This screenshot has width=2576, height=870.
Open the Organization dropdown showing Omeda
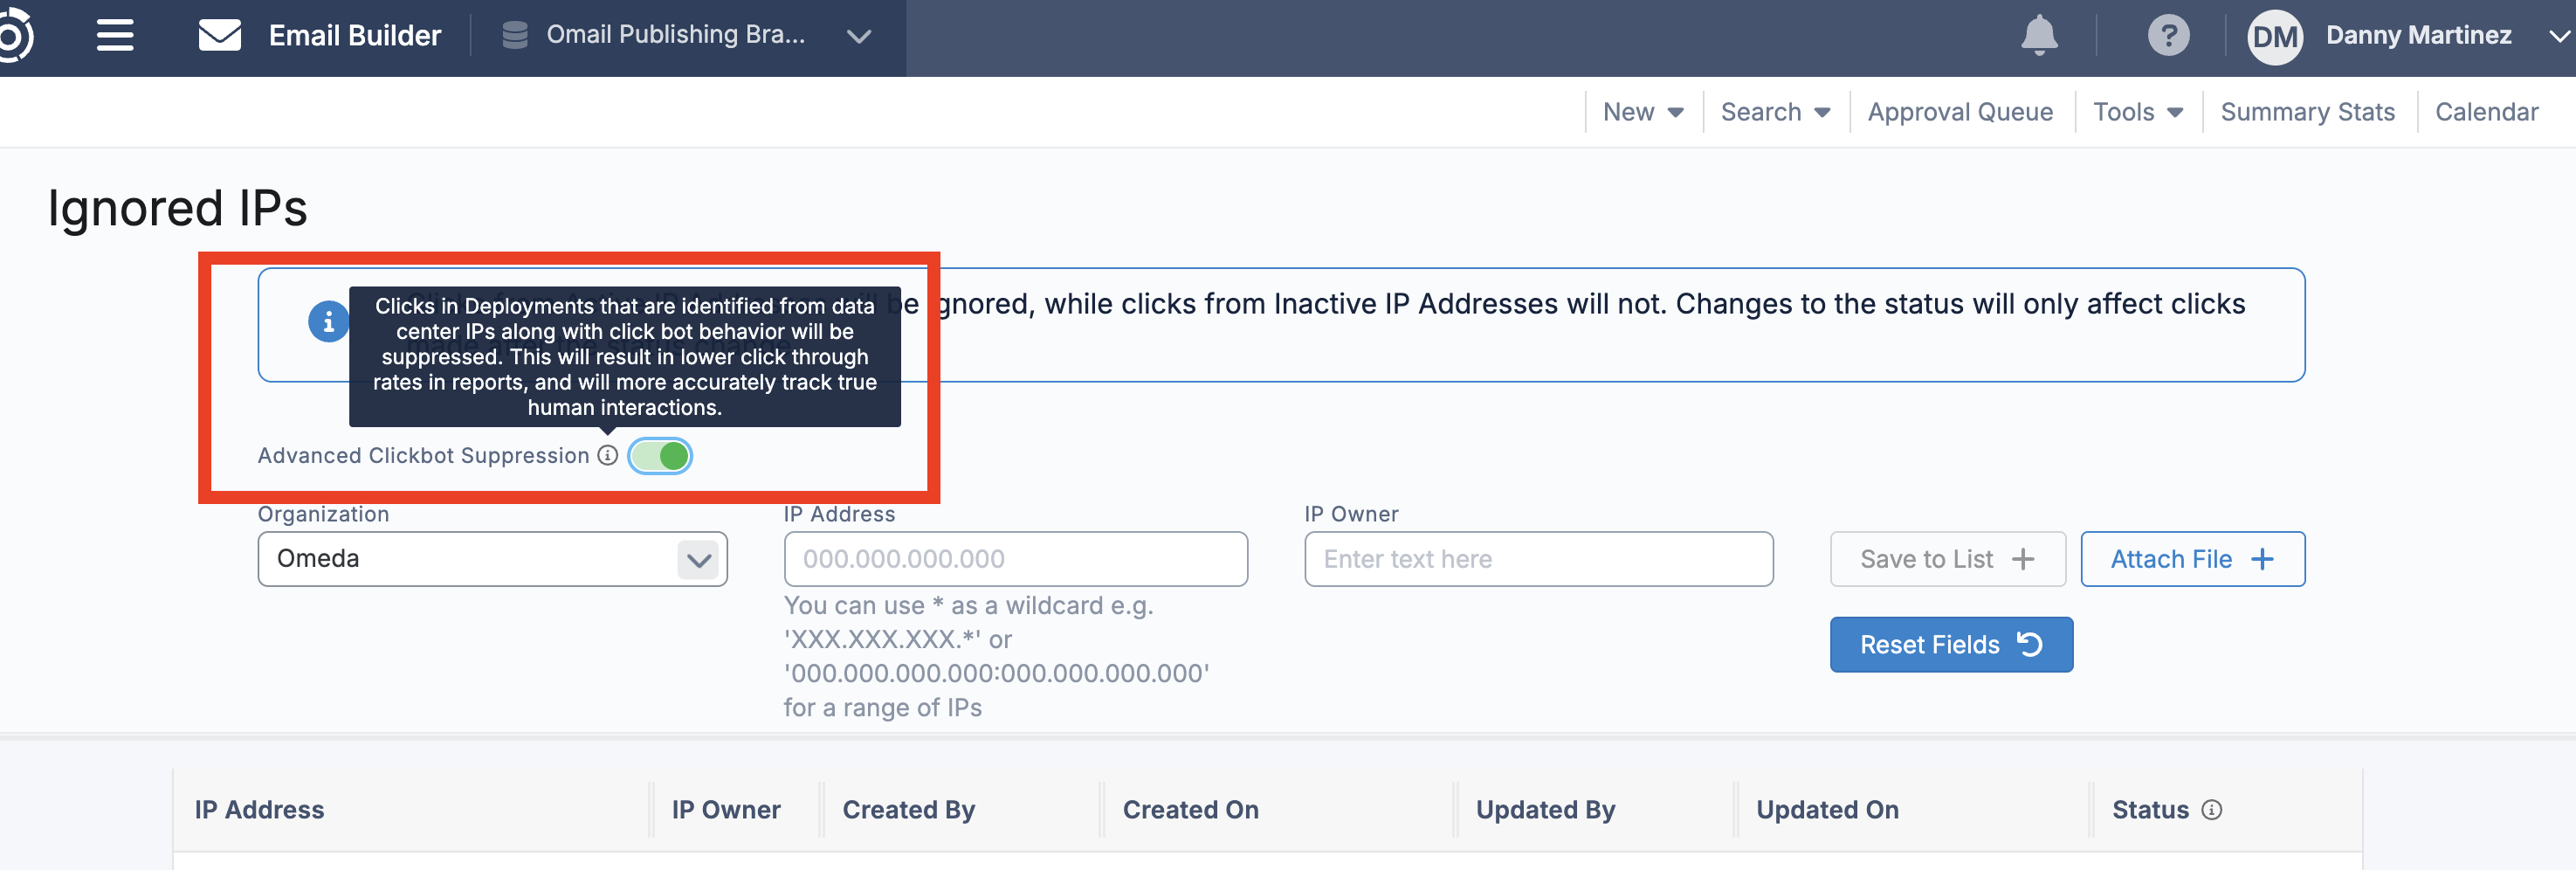pos(492,559)
